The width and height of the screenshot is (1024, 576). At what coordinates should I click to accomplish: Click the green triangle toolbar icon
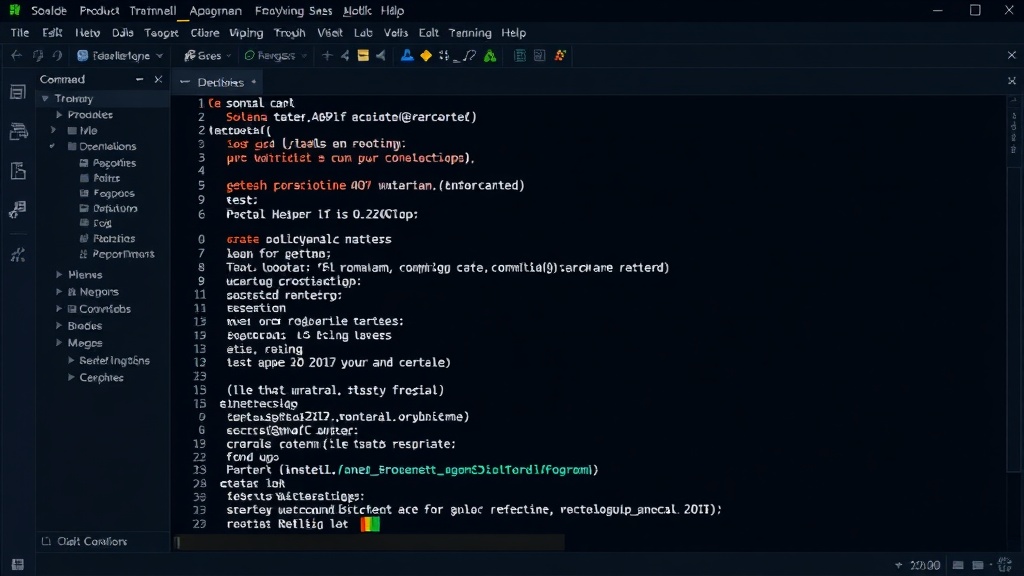point(490,56)
